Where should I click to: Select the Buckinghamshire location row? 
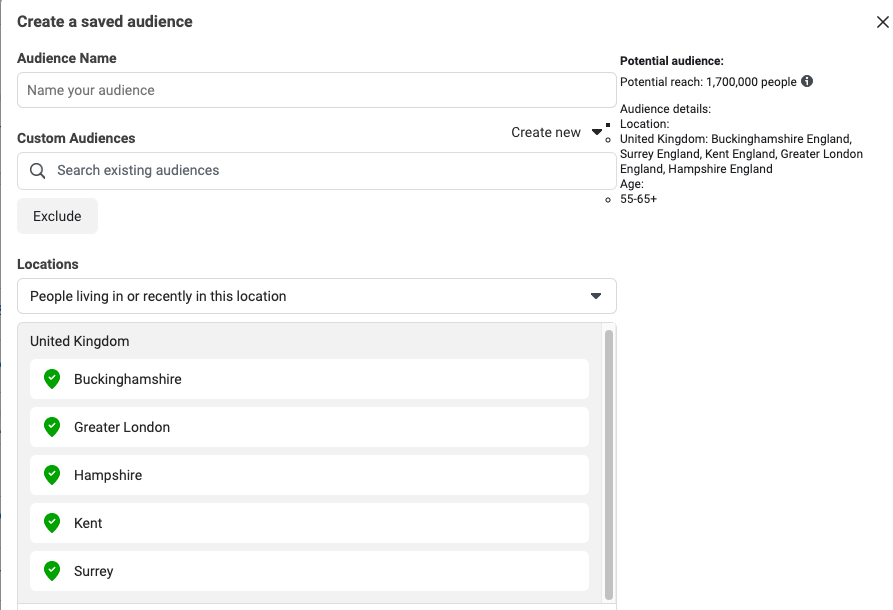click(309, 379)
